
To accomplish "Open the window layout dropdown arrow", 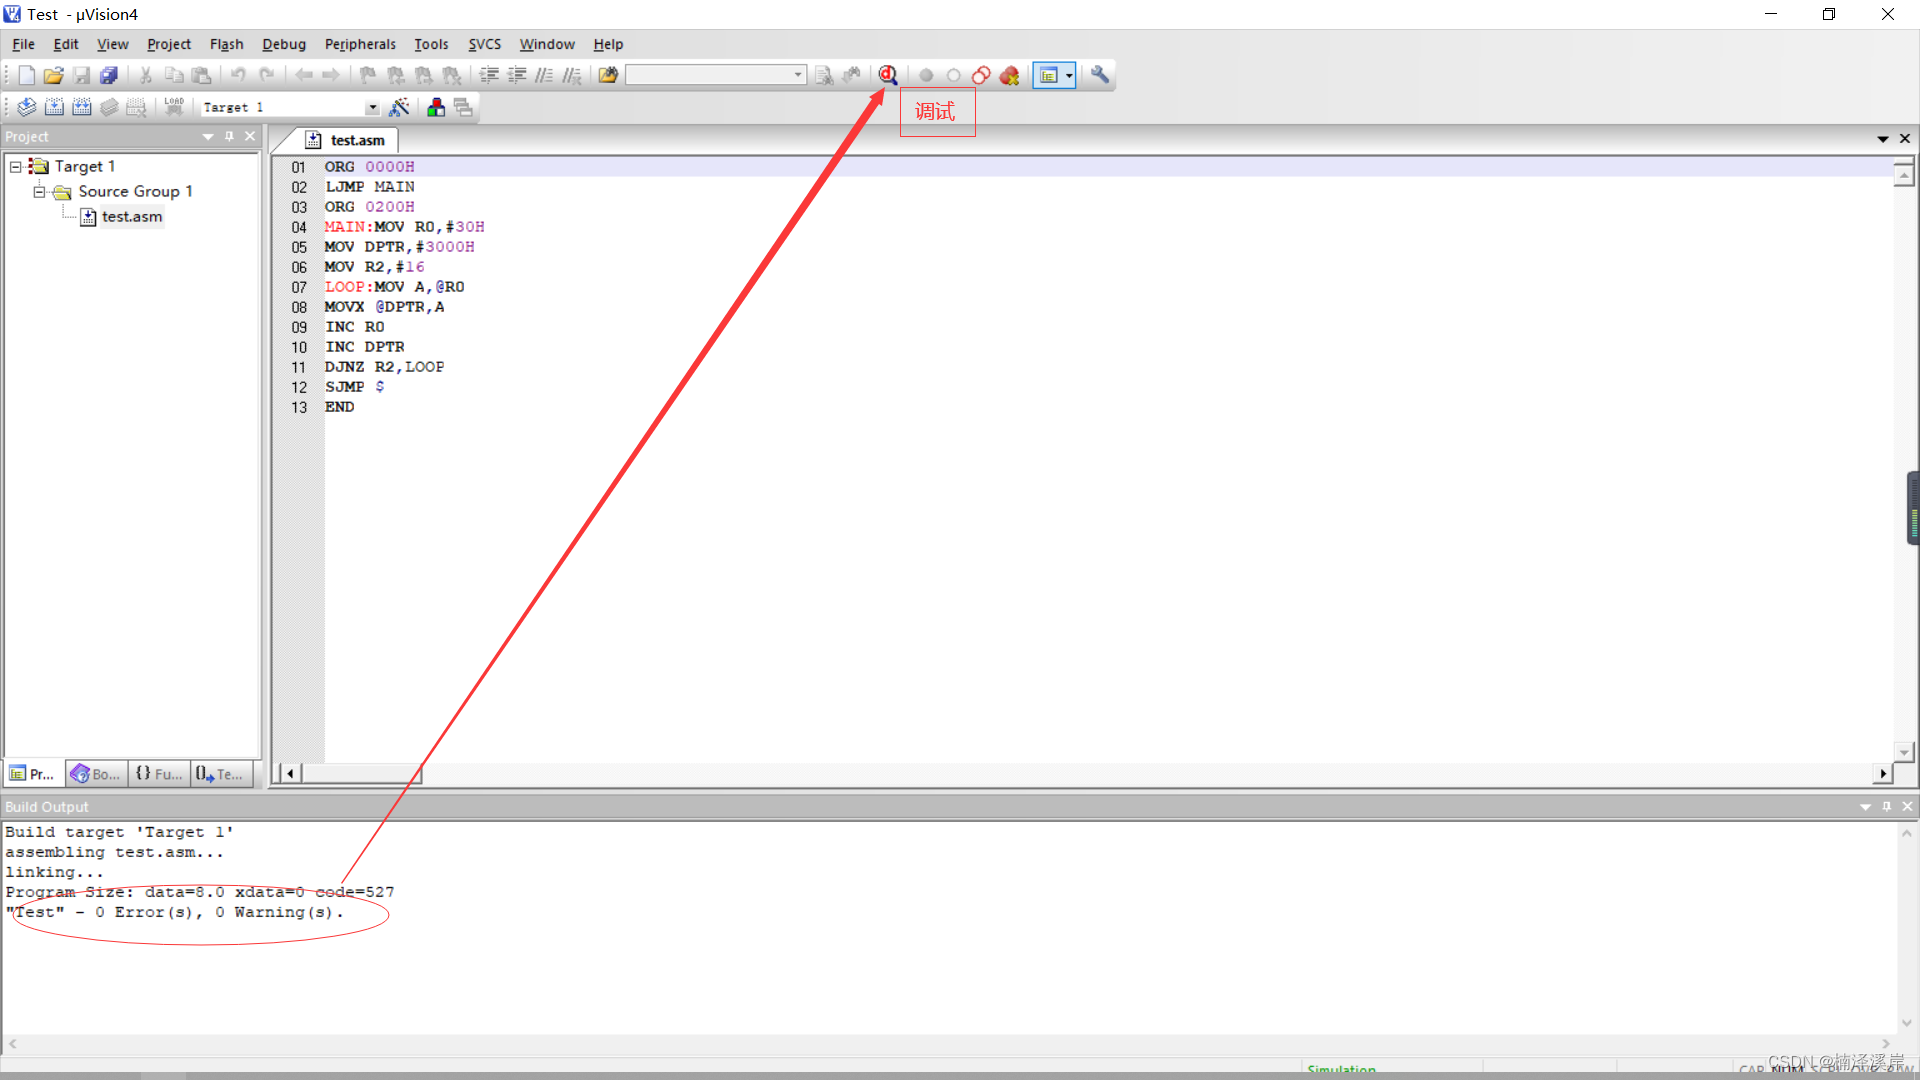I will pos(1069,75).
